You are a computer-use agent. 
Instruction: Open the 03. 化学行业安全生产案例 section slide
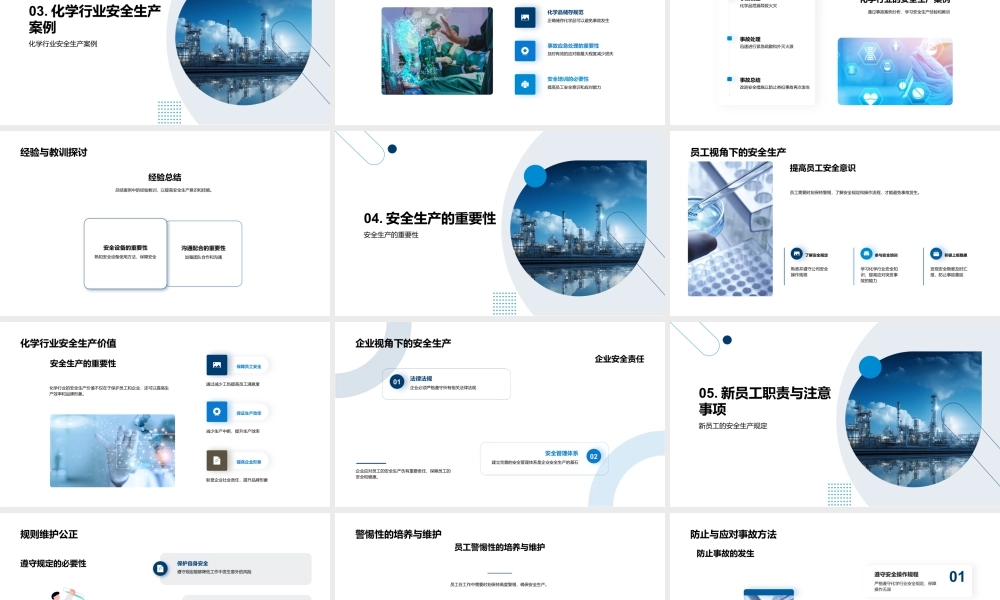click(x=165, y=62)
